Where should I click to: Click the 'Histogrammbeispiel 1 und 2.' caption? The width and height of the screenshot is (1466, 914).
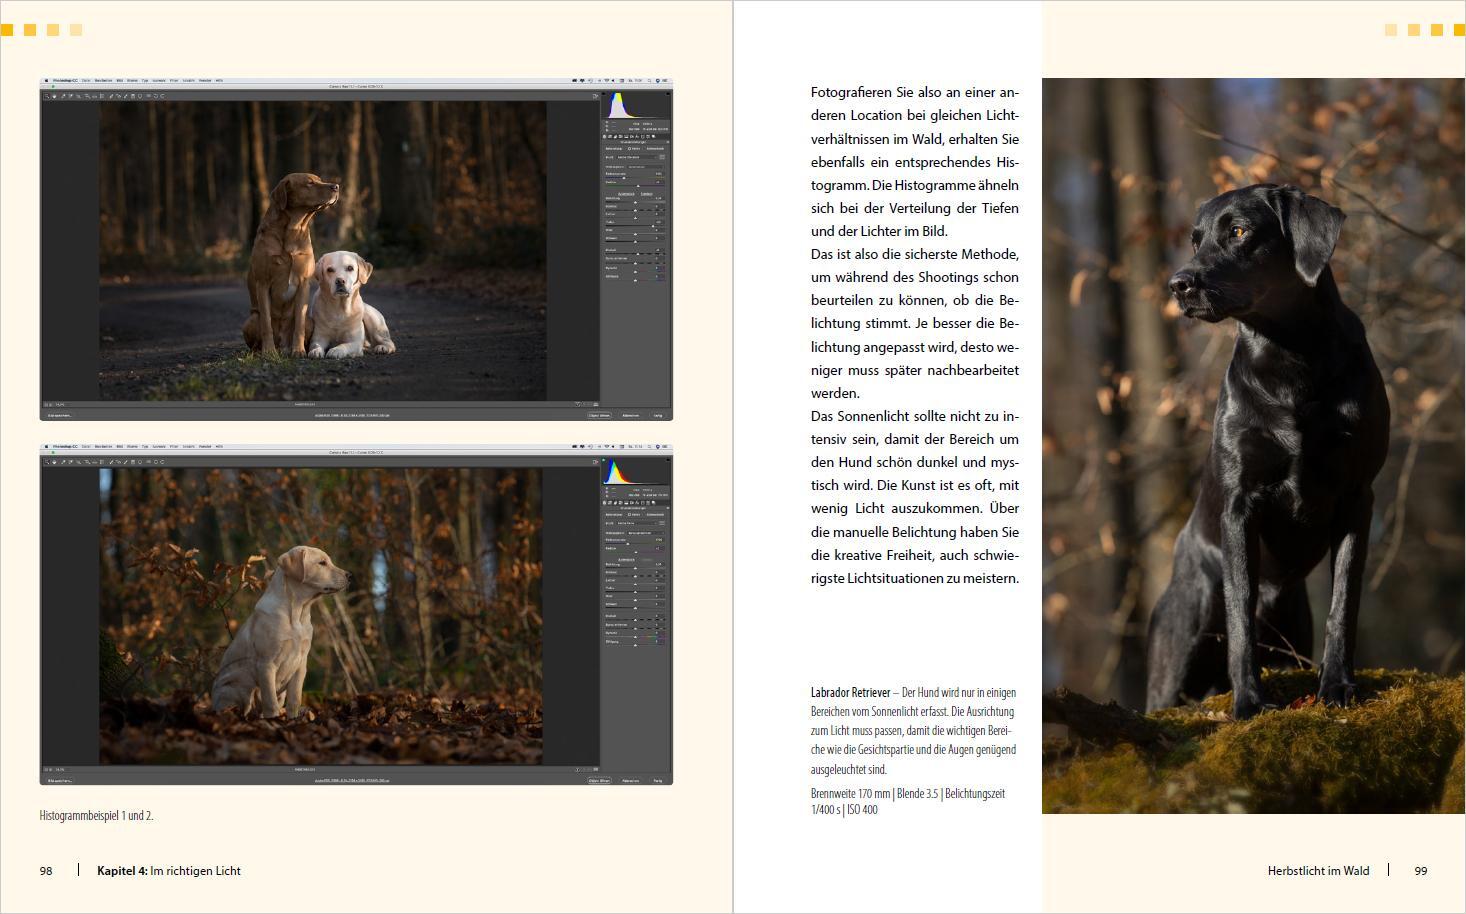96,816
